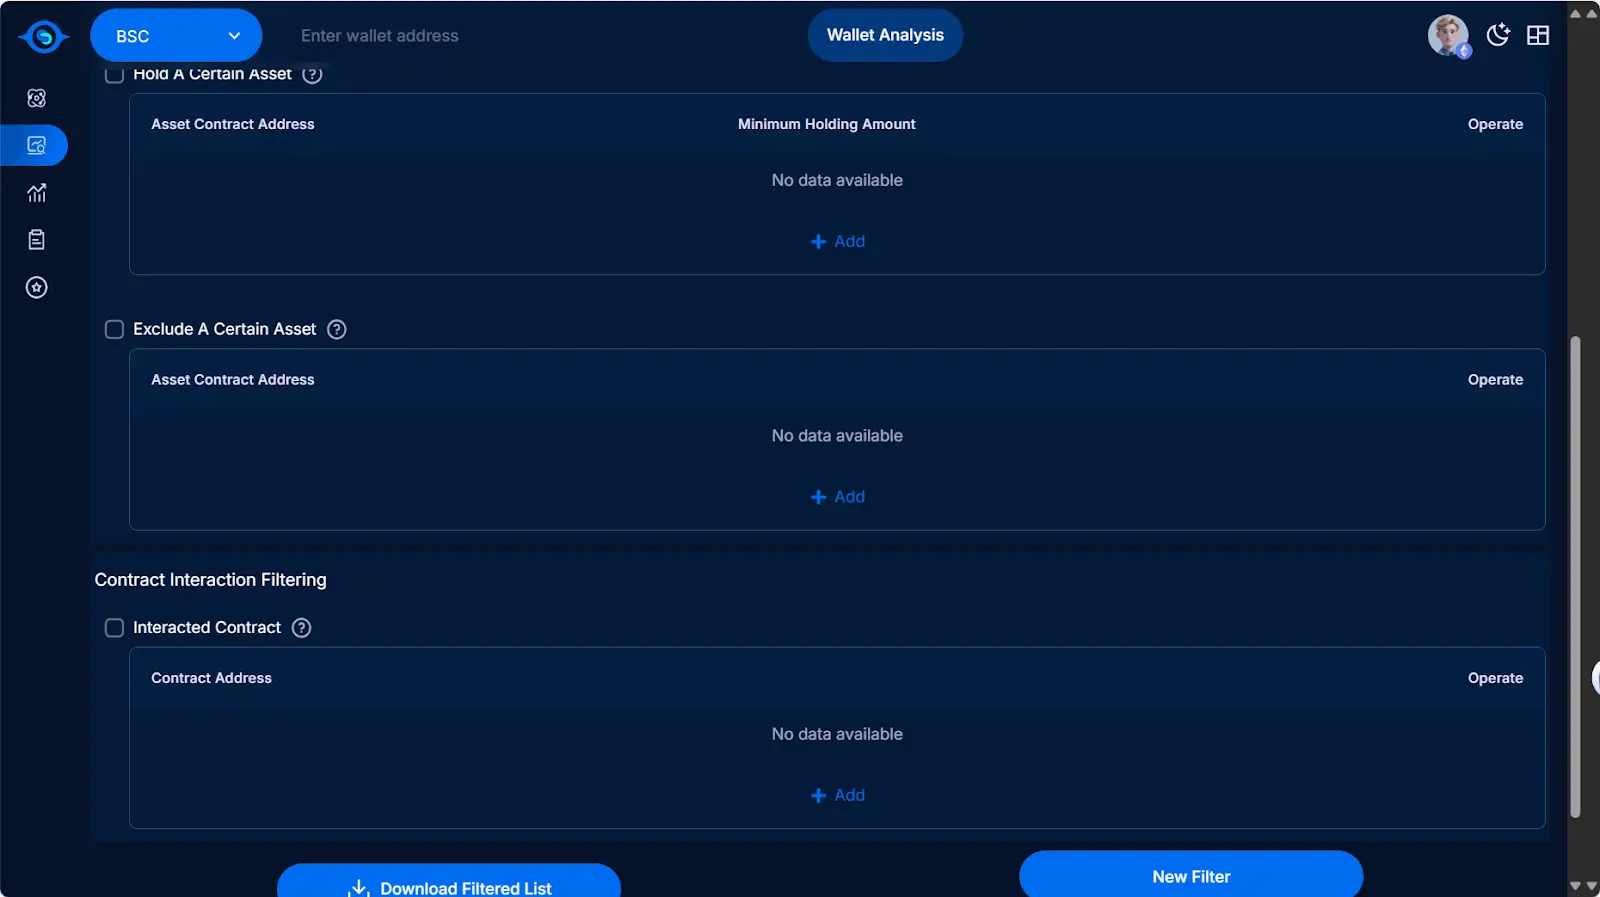Open the clipboard icon in sidebar
Viewport: 1600px width, 897px height.
(x=37, y=240)
